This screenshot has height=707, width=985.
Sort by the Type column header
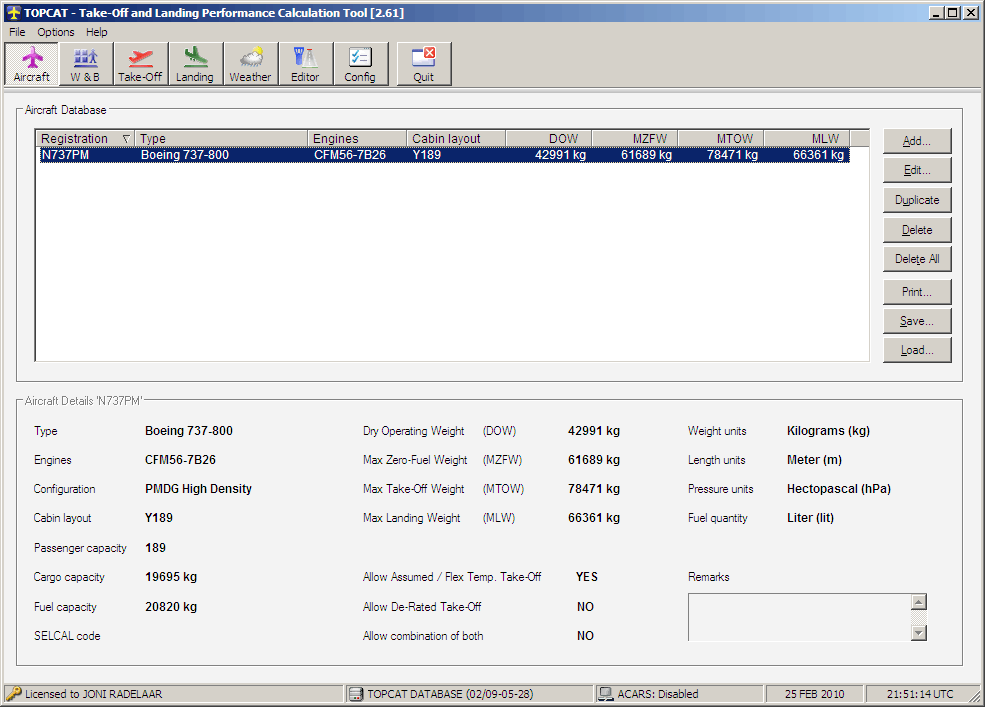click(x=221, y=138)
